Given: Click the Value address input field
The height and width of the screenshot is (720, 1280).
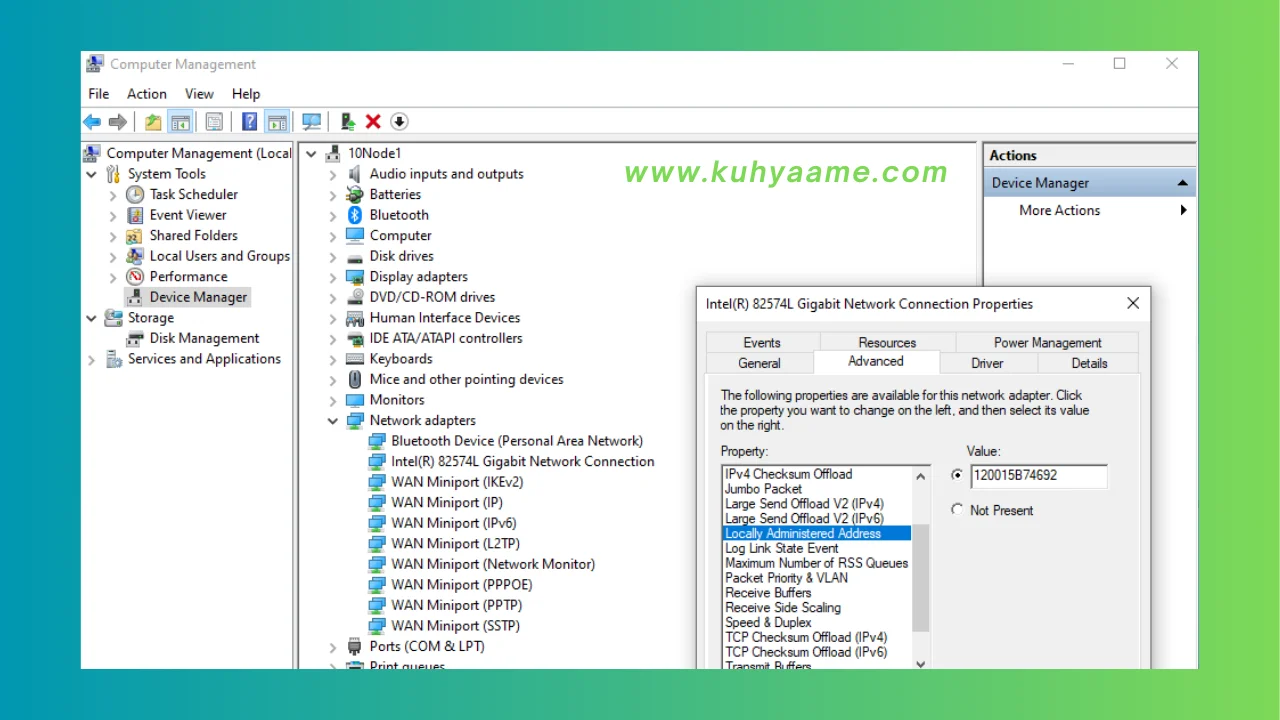Looking at the screenshot, I should [1038, 476].
